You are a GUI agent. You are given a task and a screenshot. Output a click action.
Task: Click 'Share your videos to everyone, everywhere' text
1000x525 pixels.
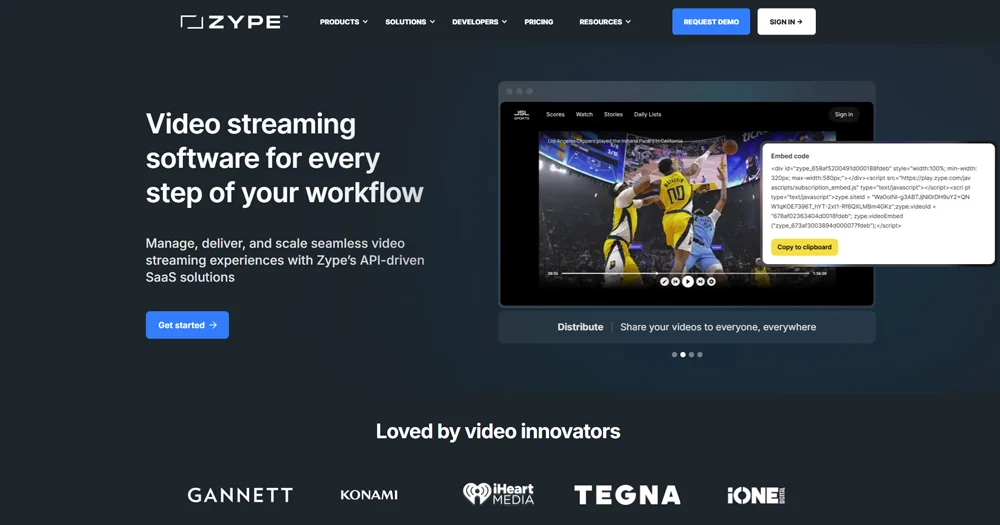pyautogui.click(x=718, y=327)
